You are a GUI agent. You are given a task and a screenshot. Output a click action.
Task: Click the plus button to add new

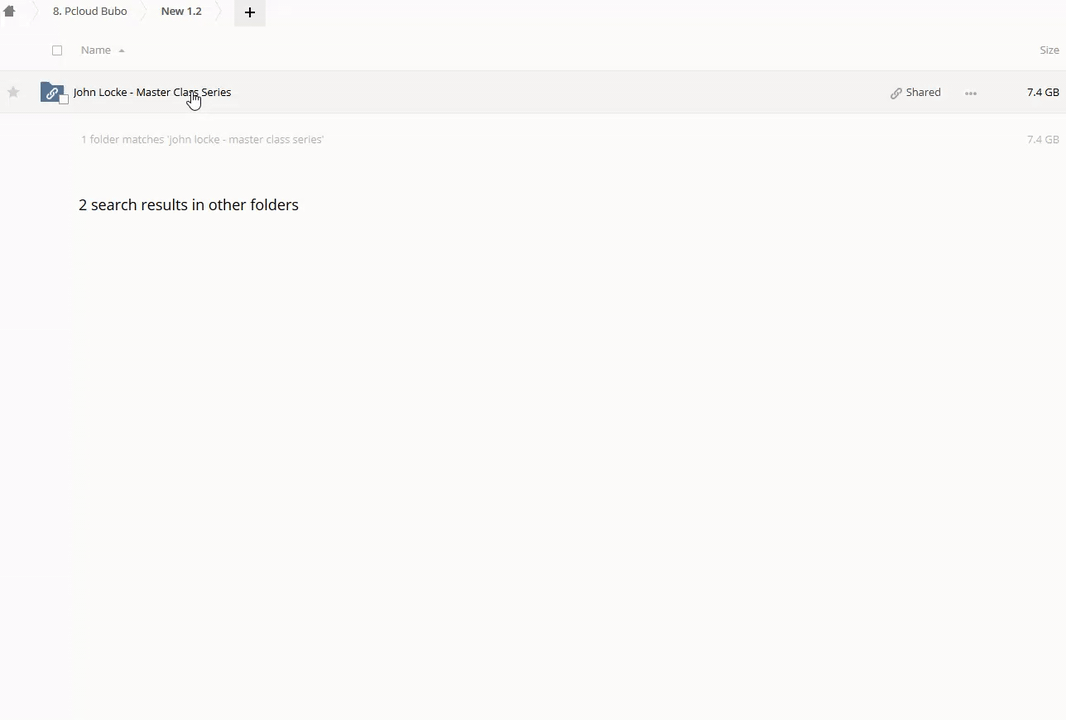coord(250,12)
